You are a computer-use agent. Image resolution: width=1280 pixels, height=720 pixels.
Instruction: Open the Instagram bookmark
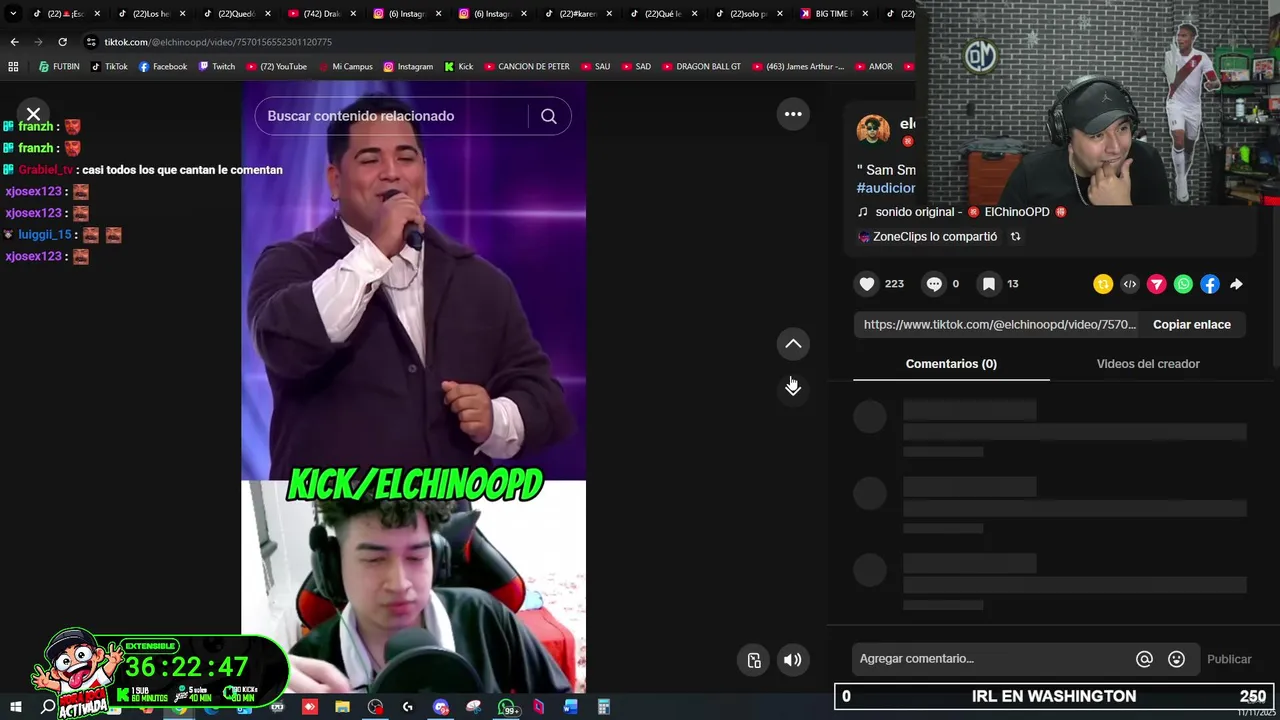pyautogui.click(x=408, y=67)
